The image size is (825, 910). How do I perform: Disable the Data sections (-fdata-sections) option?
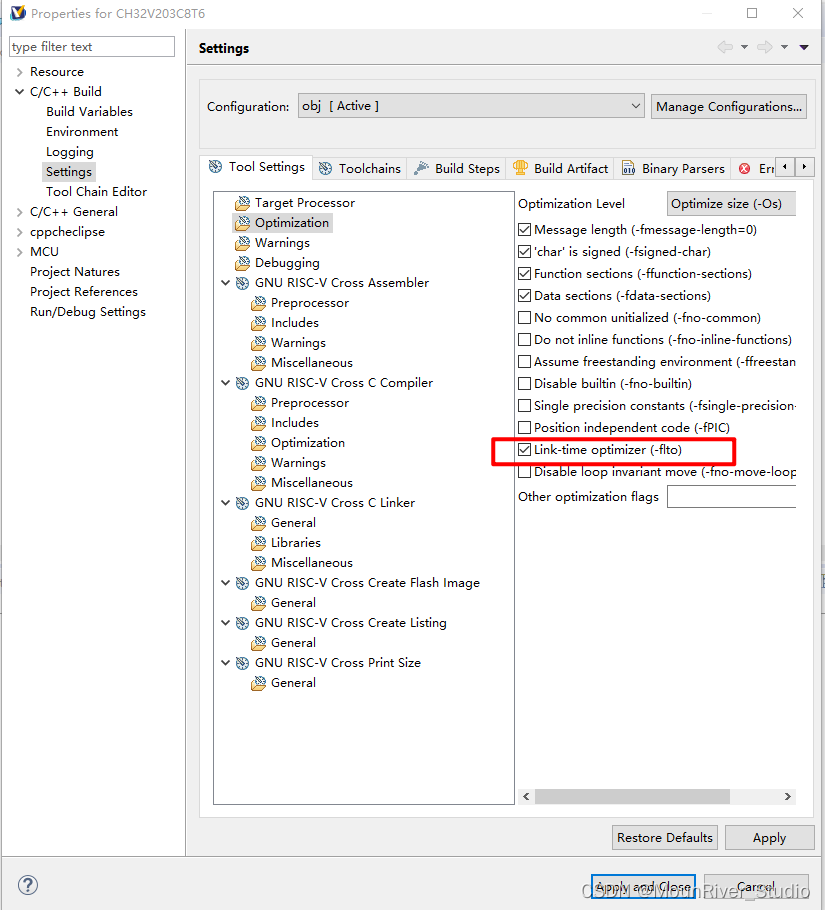(x=524, y=295)
